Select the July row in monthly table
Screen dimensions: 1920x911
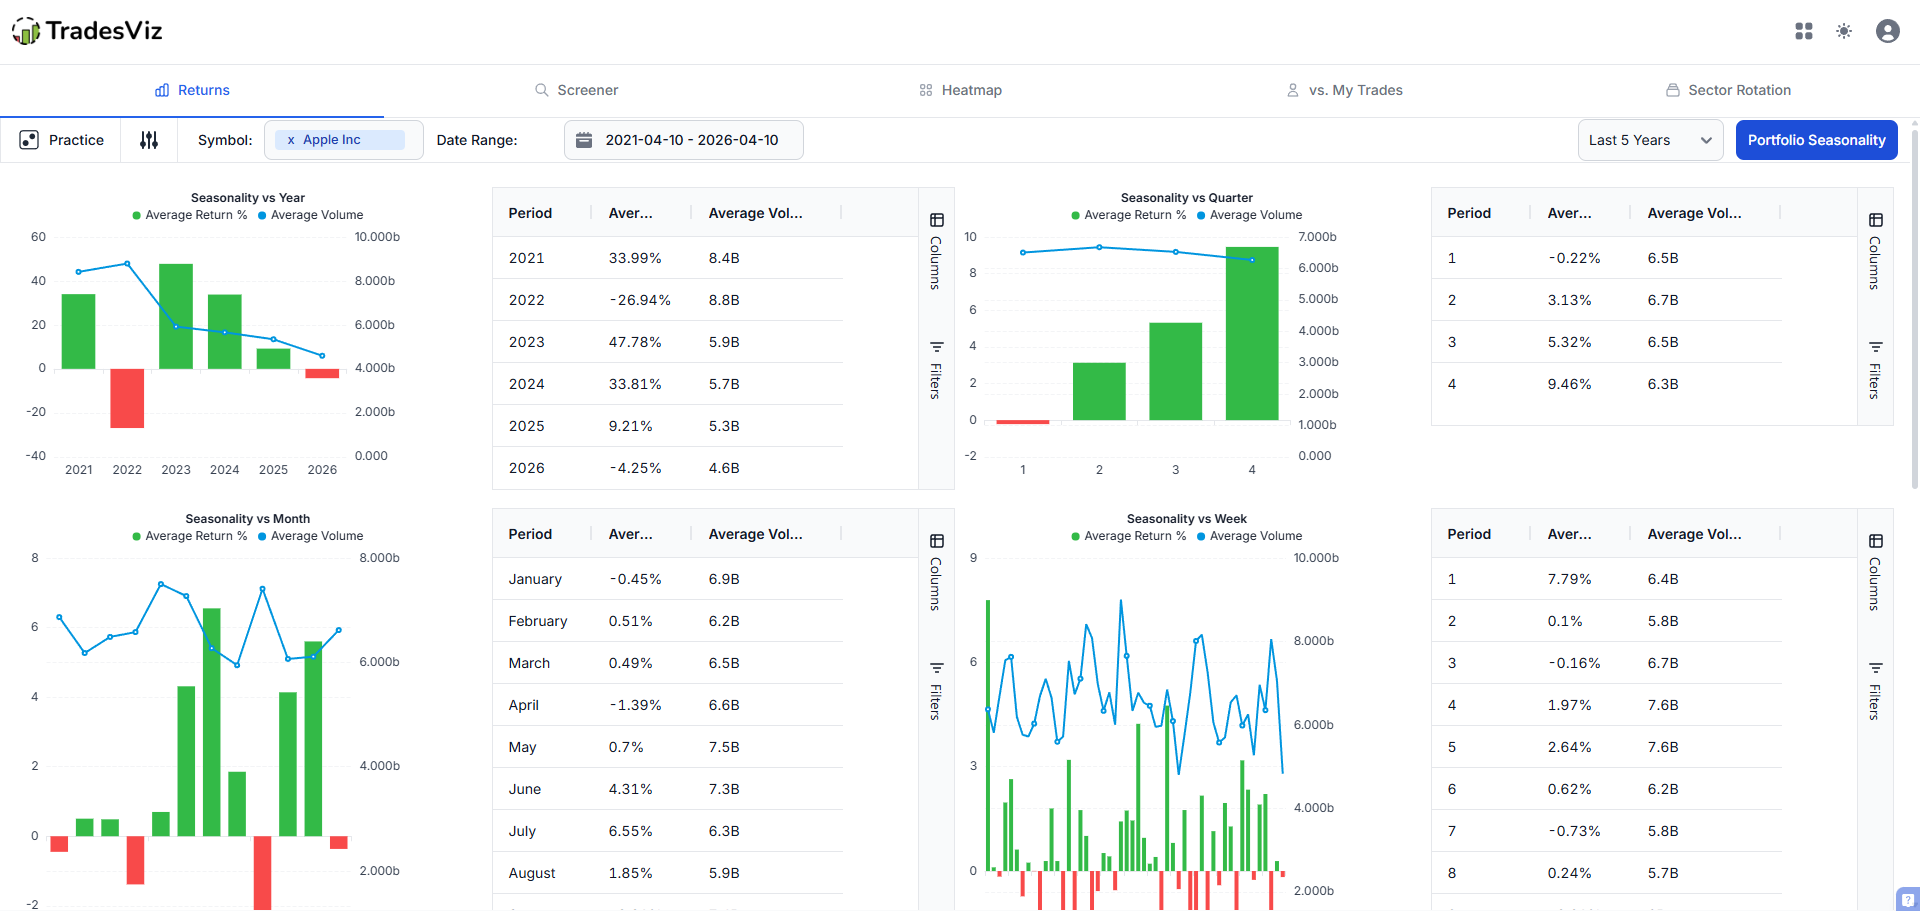[668, 831]
